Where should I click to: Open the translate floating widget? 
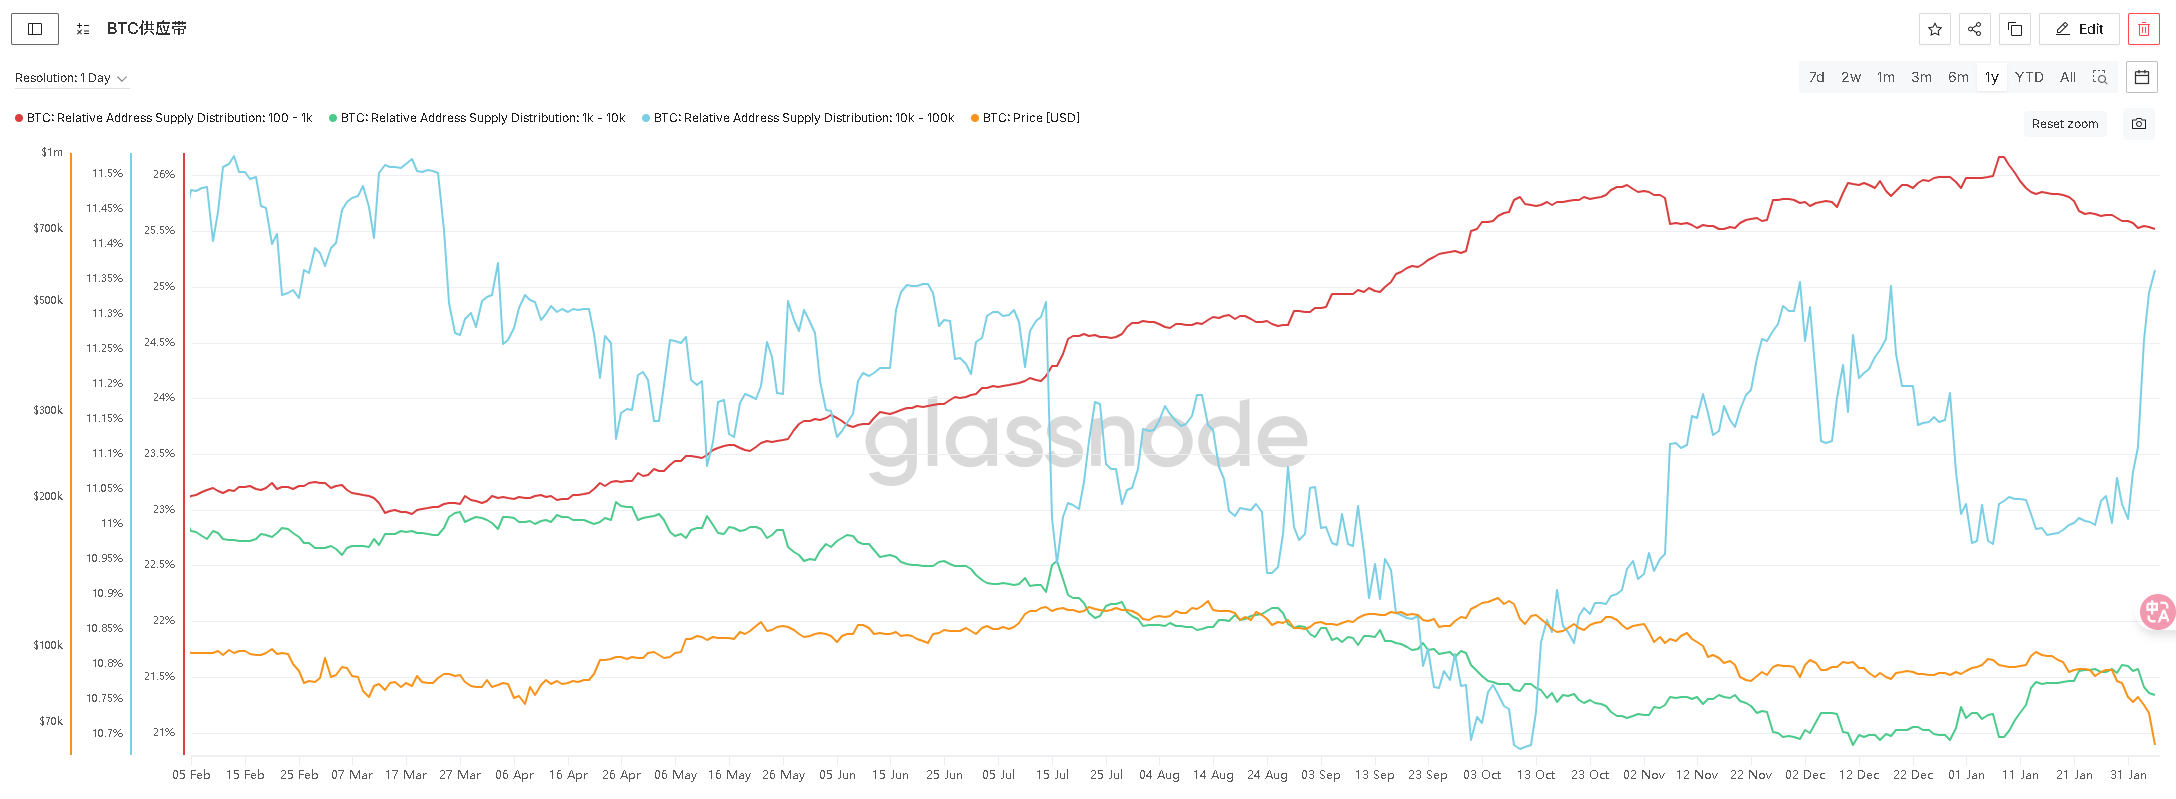coord(2157,612)
